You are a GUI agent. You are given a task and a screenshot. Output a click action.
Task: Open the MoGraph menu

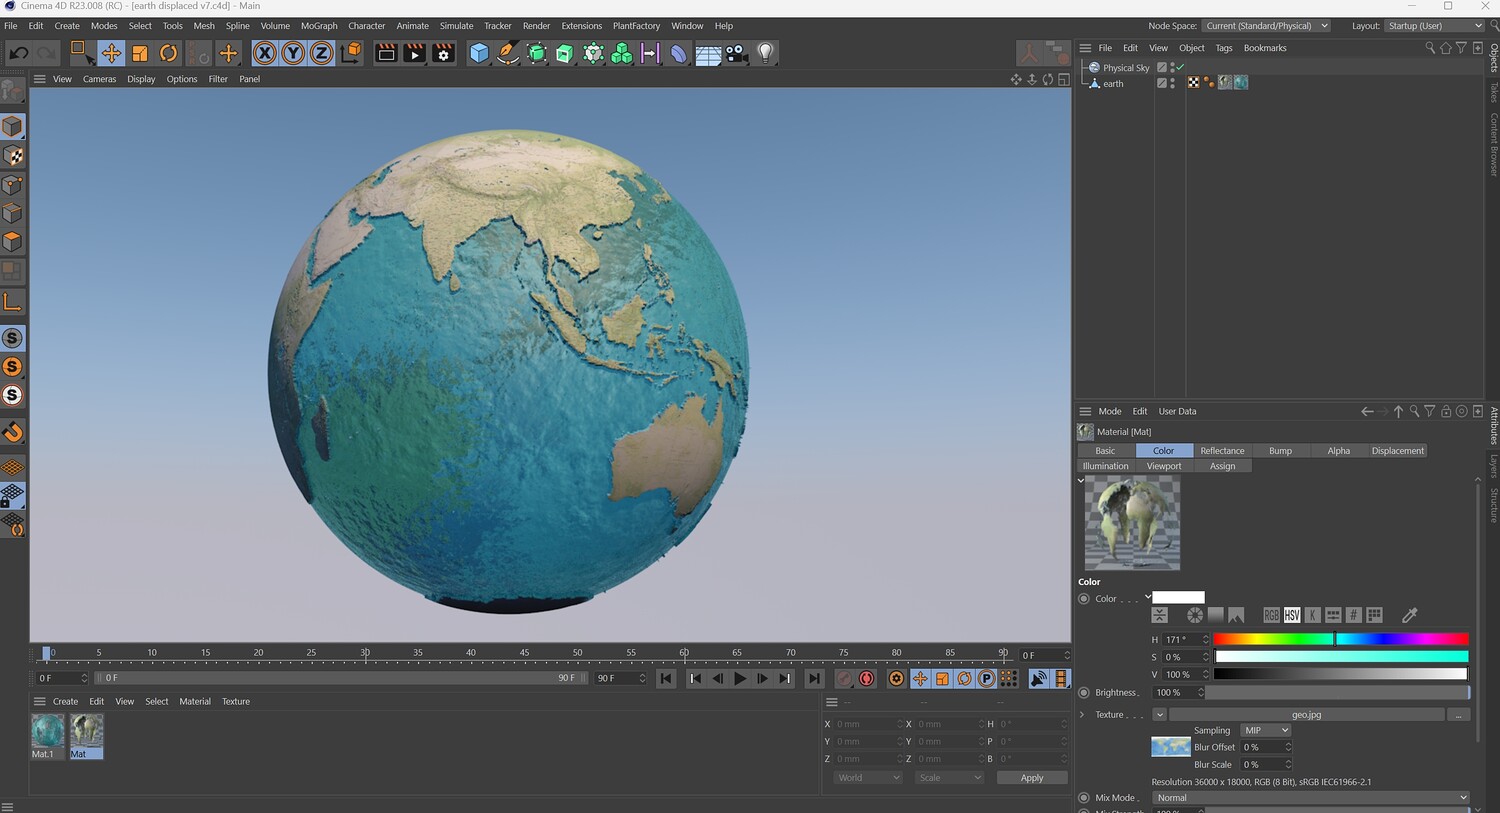tap(319, 26)
